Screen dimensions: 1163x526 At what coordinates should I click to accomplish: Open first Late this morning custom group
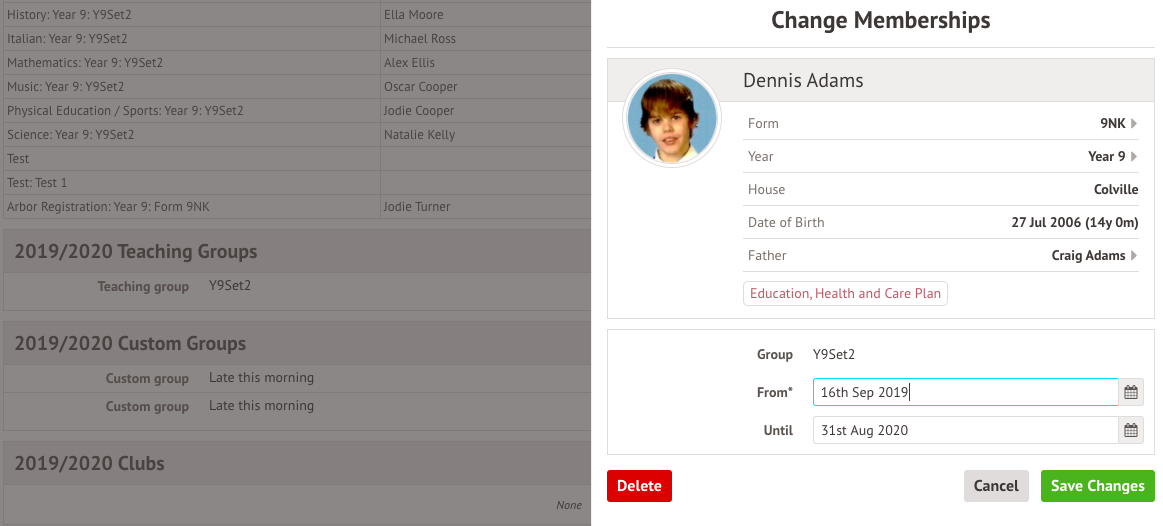point(261,378)
